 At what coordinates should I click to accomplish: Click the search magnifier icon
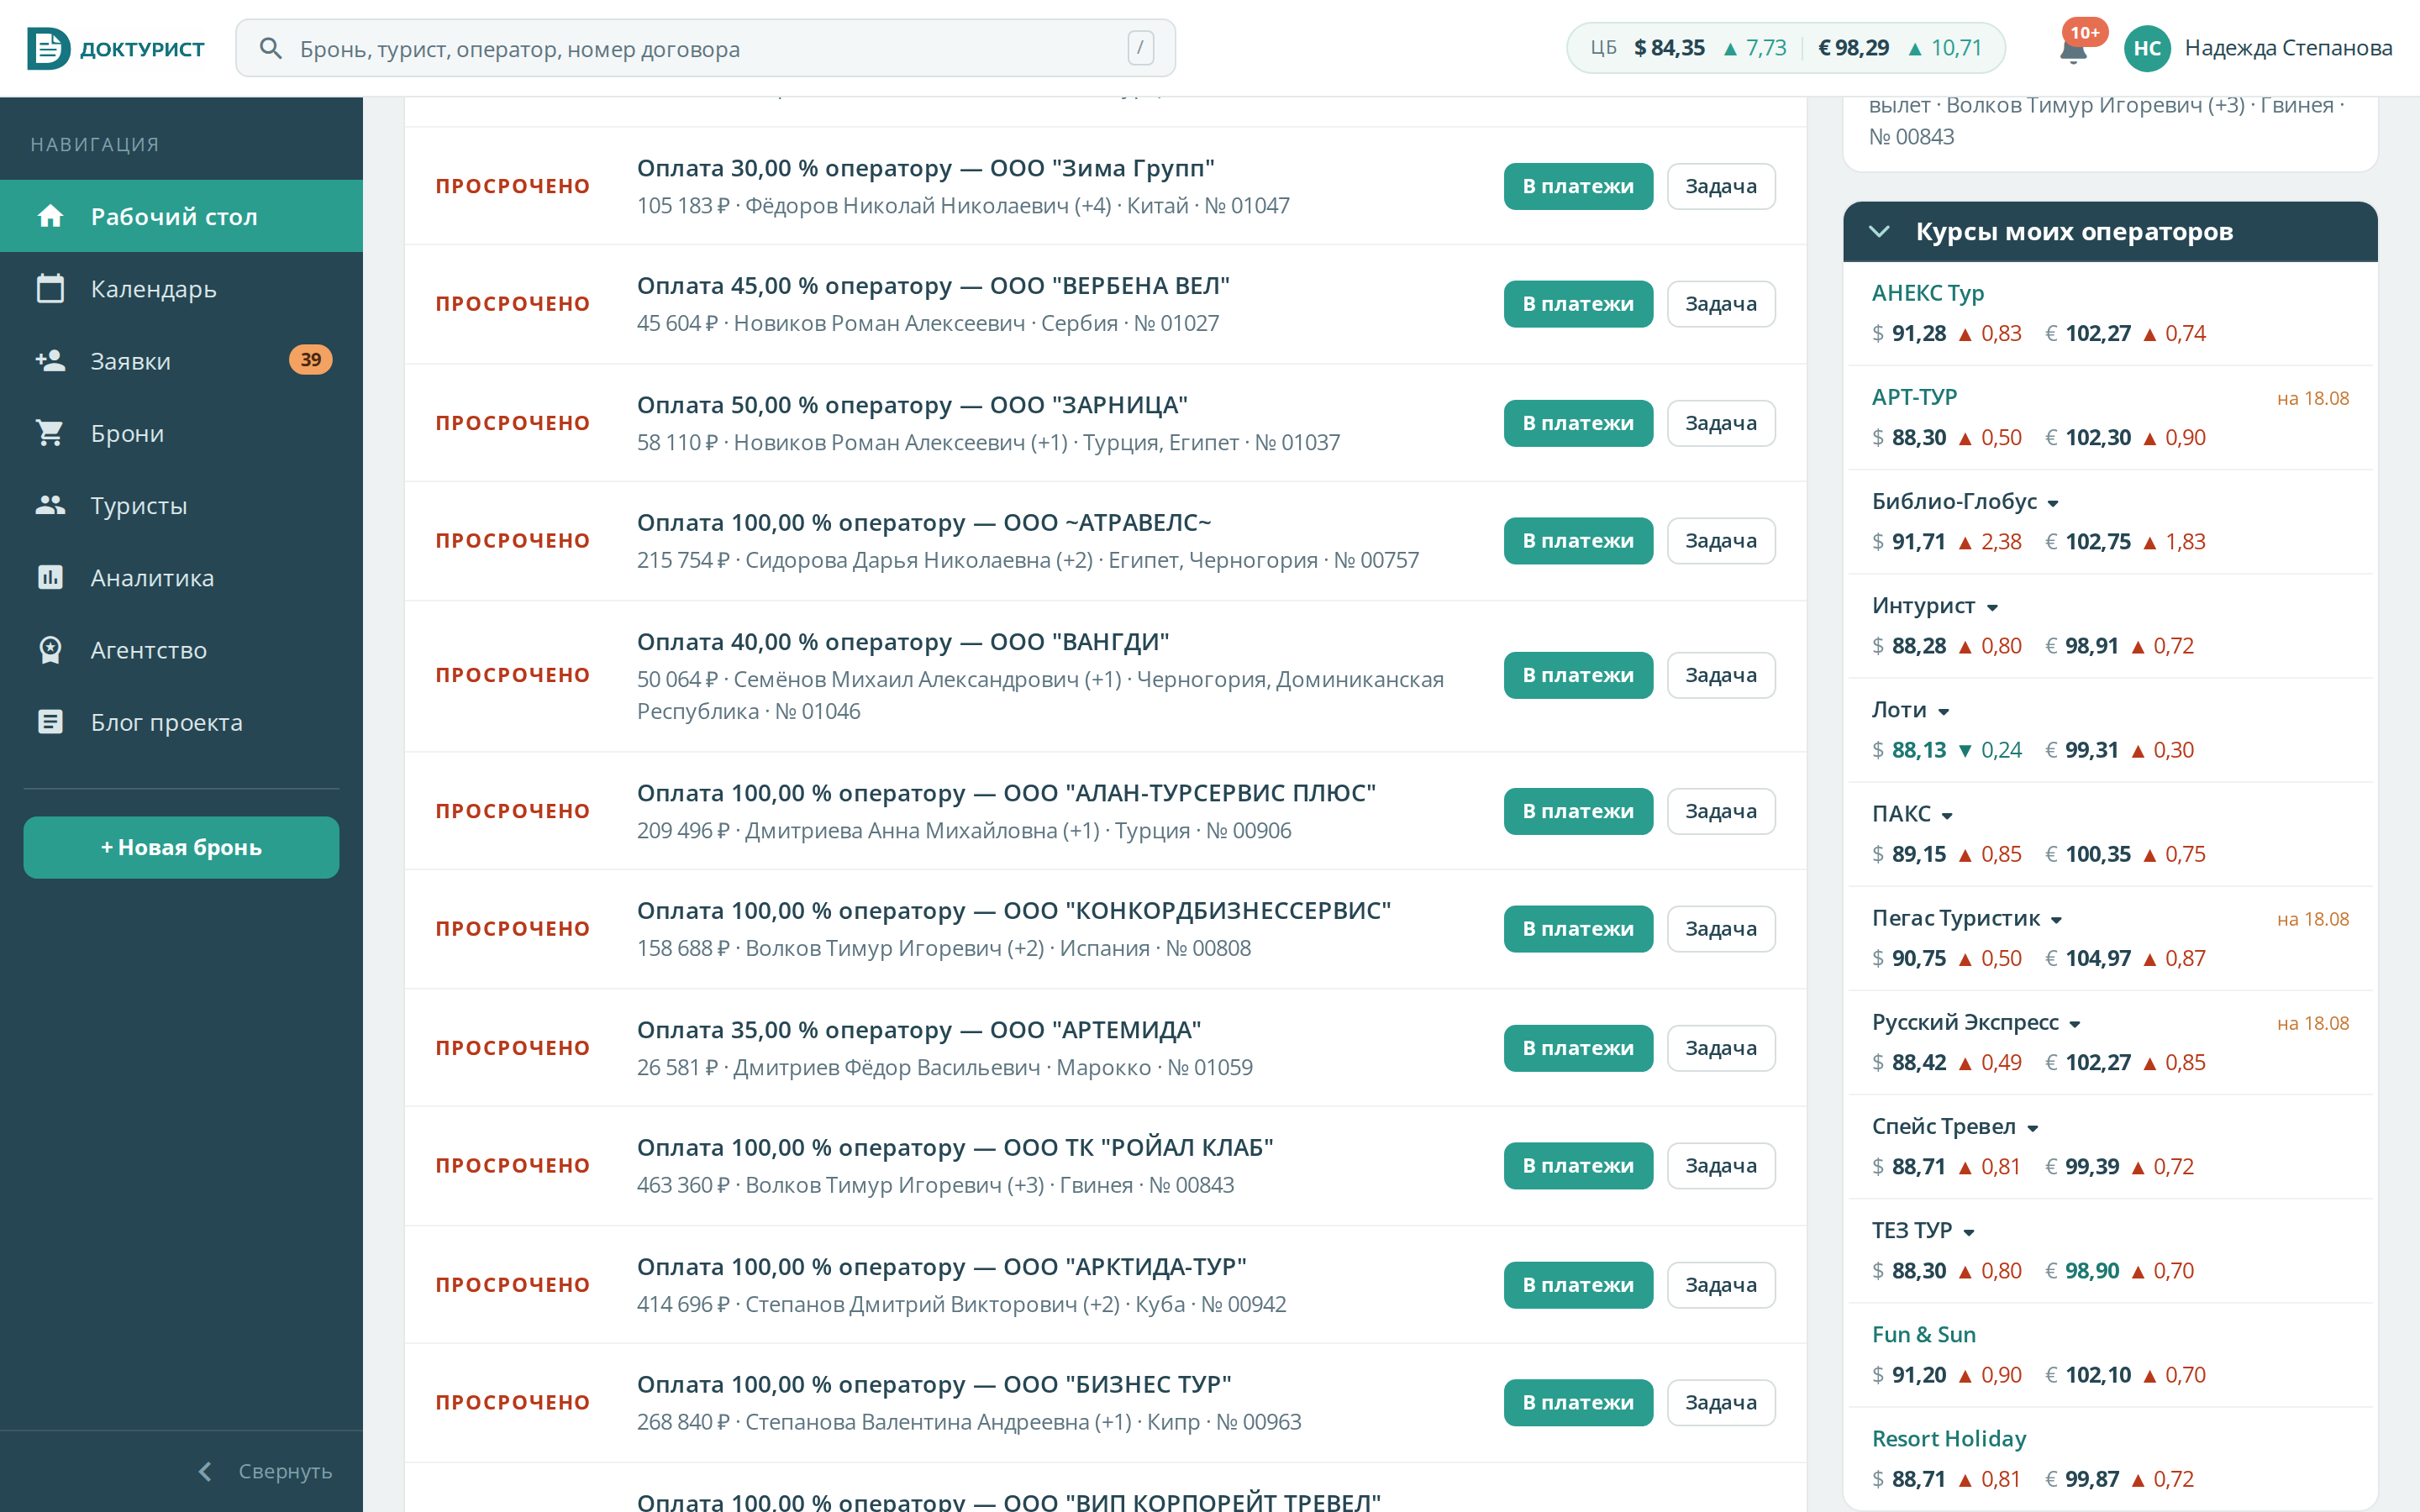pyautogui.click(x=270, y=48)
